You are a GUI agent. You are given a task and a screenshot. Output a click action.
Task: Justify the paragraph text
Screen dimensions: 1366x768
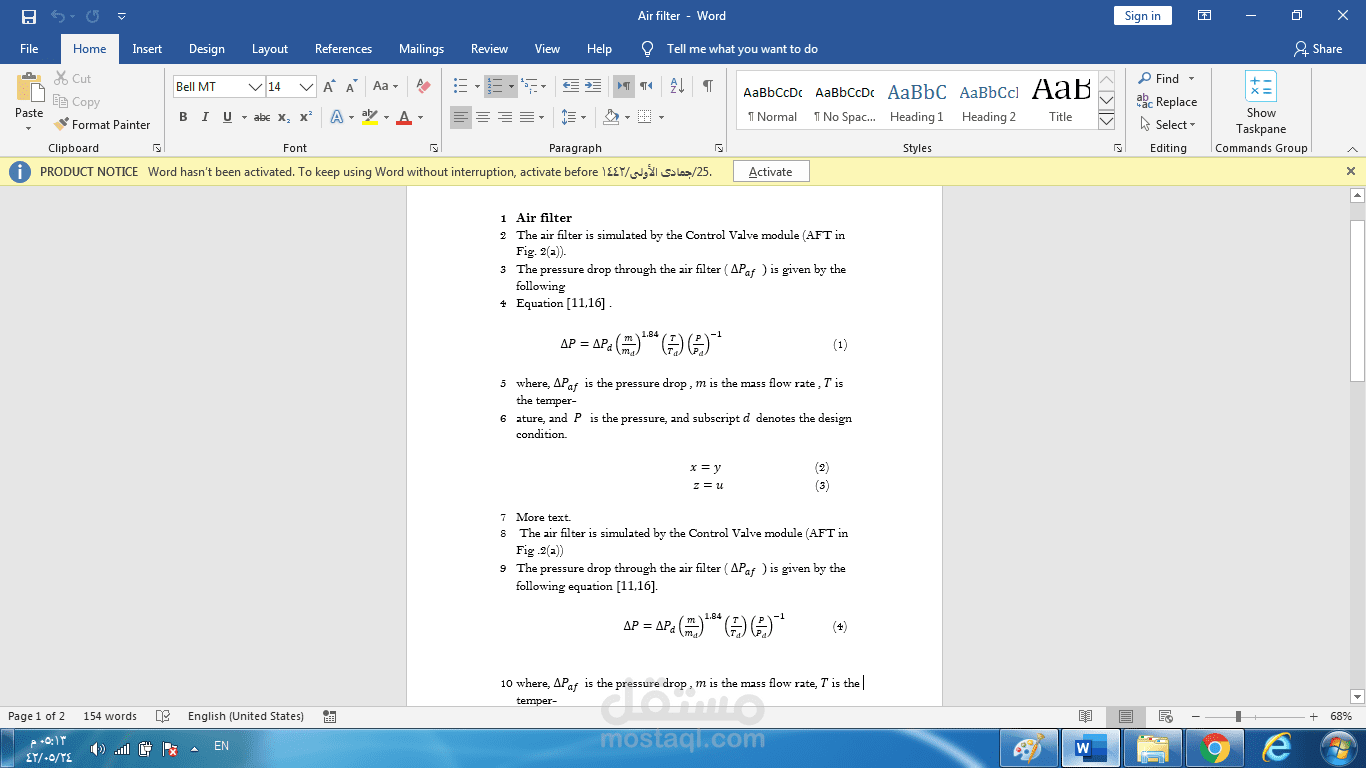(527, 118)
